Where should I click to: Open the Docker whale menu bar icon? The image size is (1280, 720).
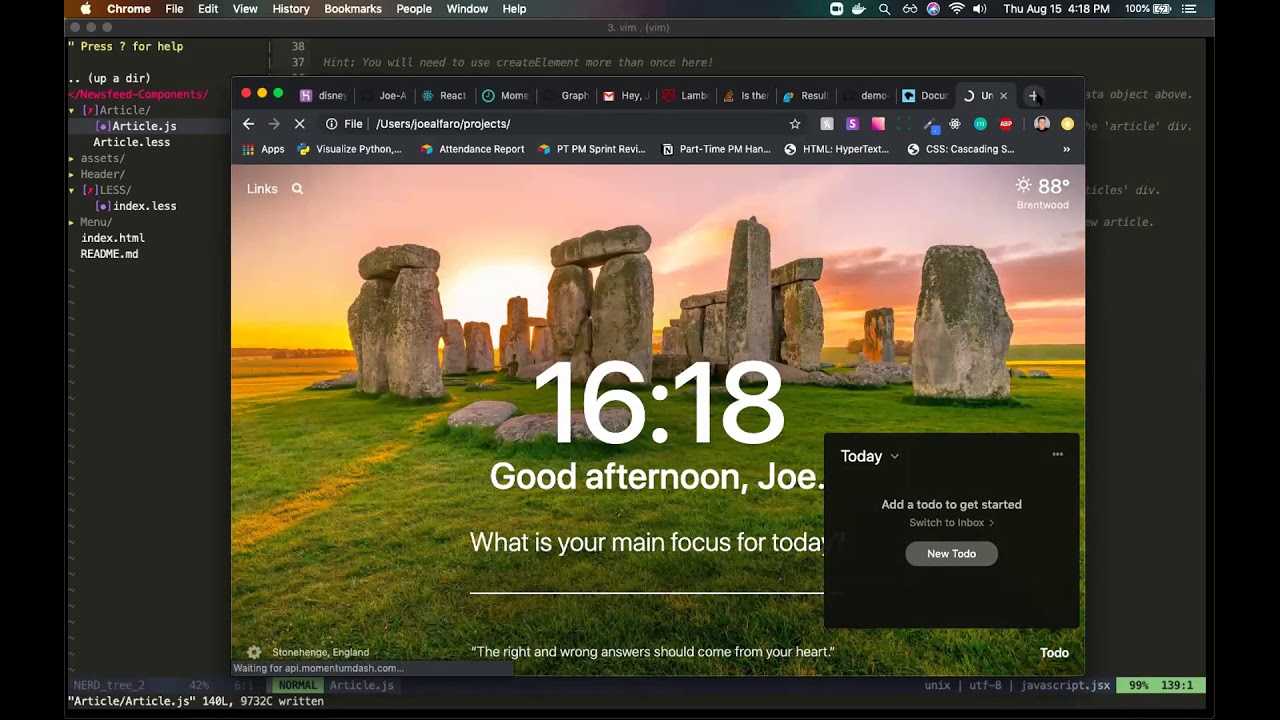point(860,9)
